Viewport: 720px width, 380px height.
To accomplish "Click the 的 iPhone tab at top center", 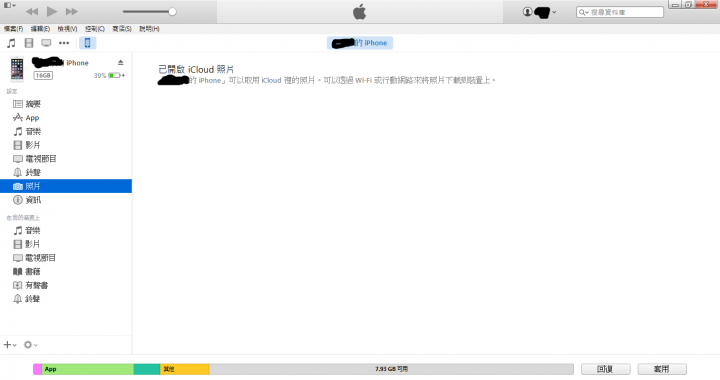I will (360, 43).
